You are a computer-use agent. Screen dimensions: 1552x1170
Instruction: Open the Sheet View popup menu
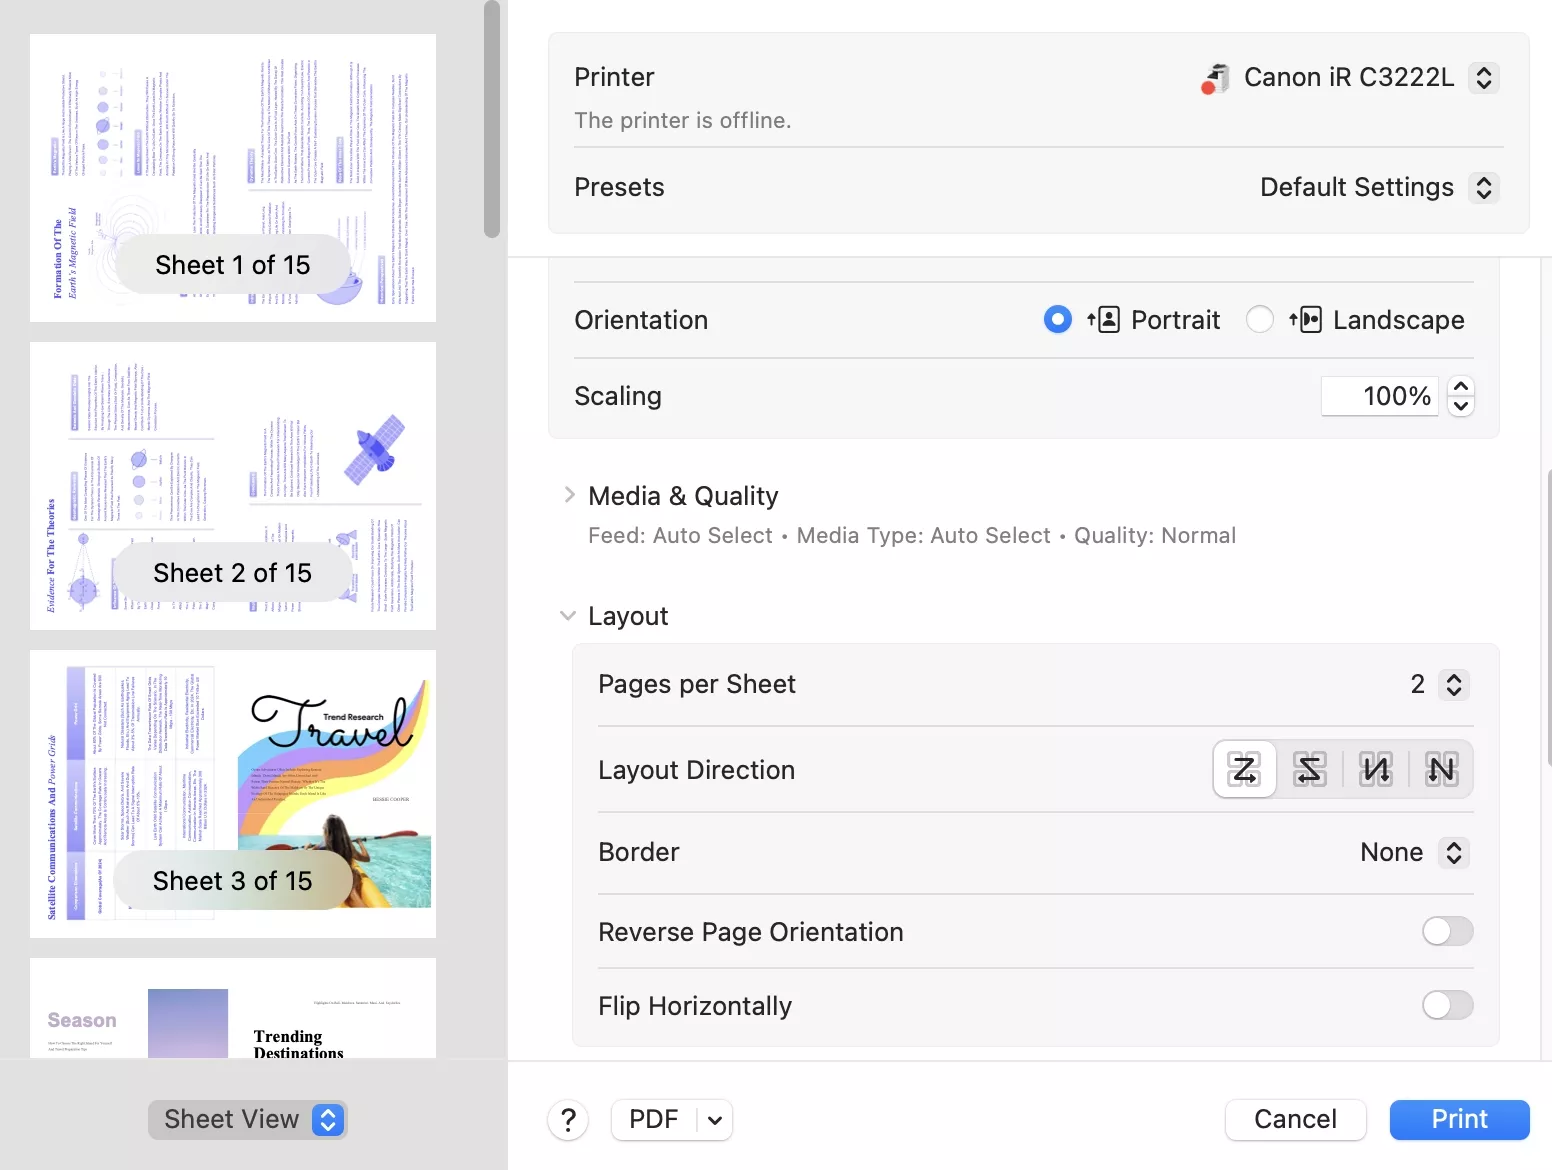[x=248, y=1120]
